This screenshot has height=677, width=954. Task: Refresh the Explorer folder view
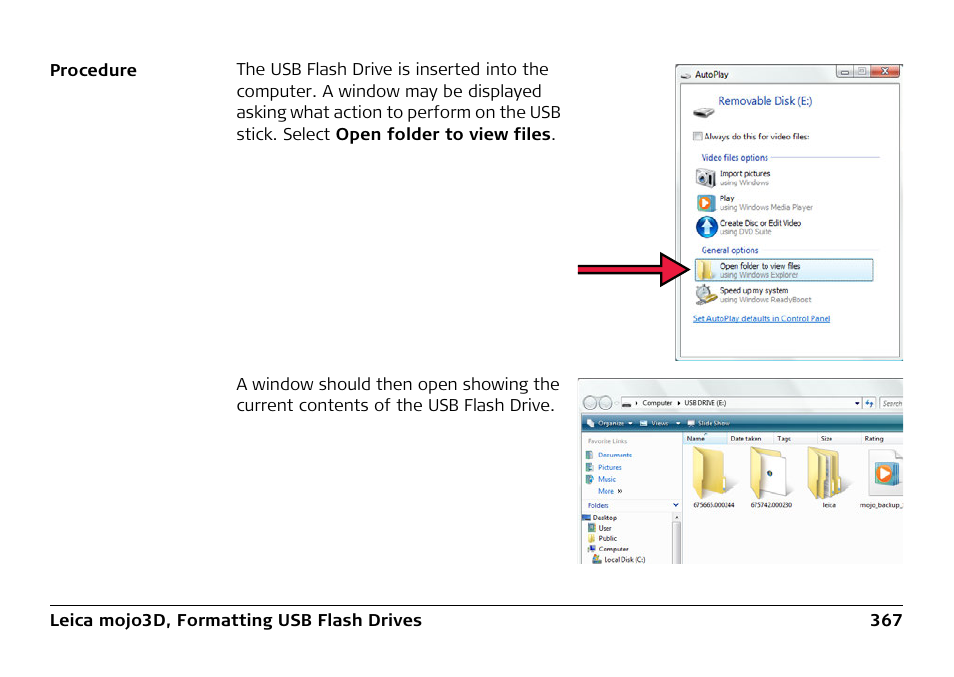pyautogui.click(x=869, y=403)
